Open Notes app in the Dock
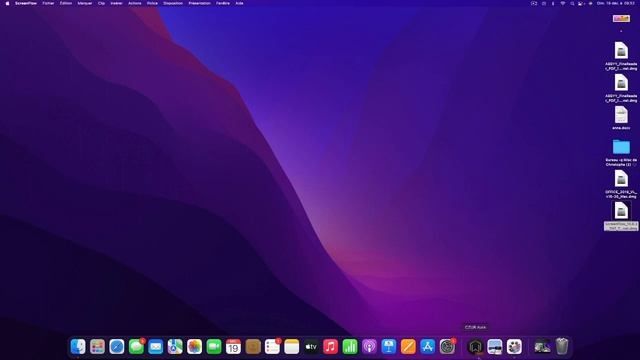This screenshot has height=360, width=640. 292,347
